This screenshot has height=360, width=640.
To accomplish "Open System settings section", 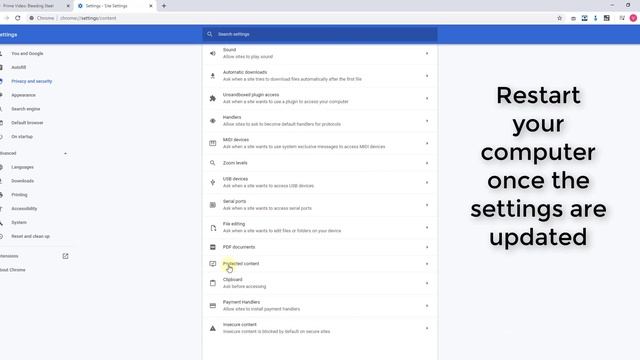I will pos(19,222).
